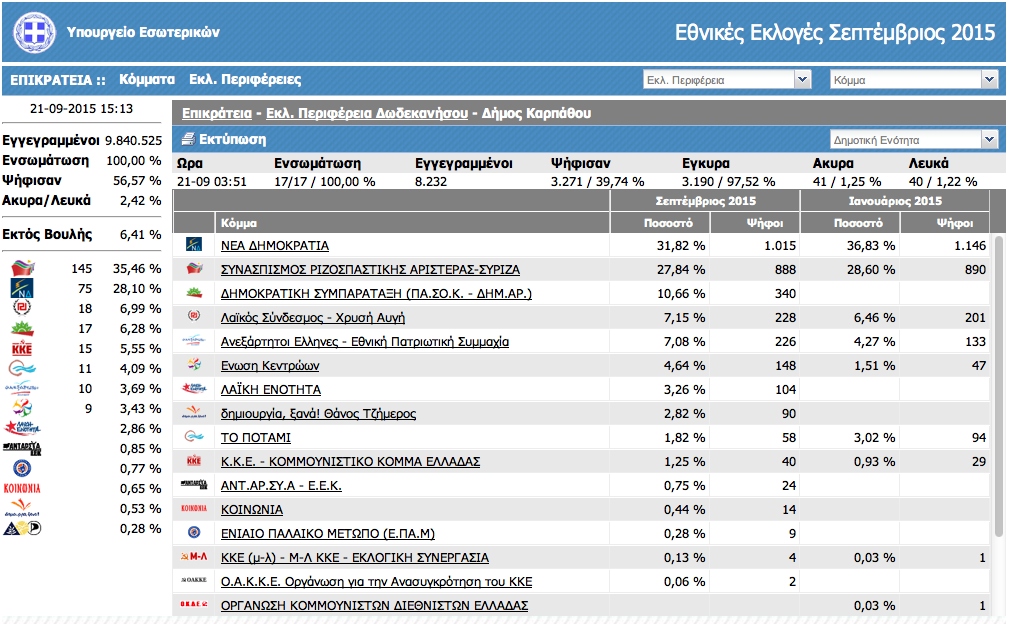Open the Ανεξάρτητοι Έλληνες - Εθνική Πατριωτική Συμμαχία link
Viewport: 1014px width, 624px height.
point(365,341)
